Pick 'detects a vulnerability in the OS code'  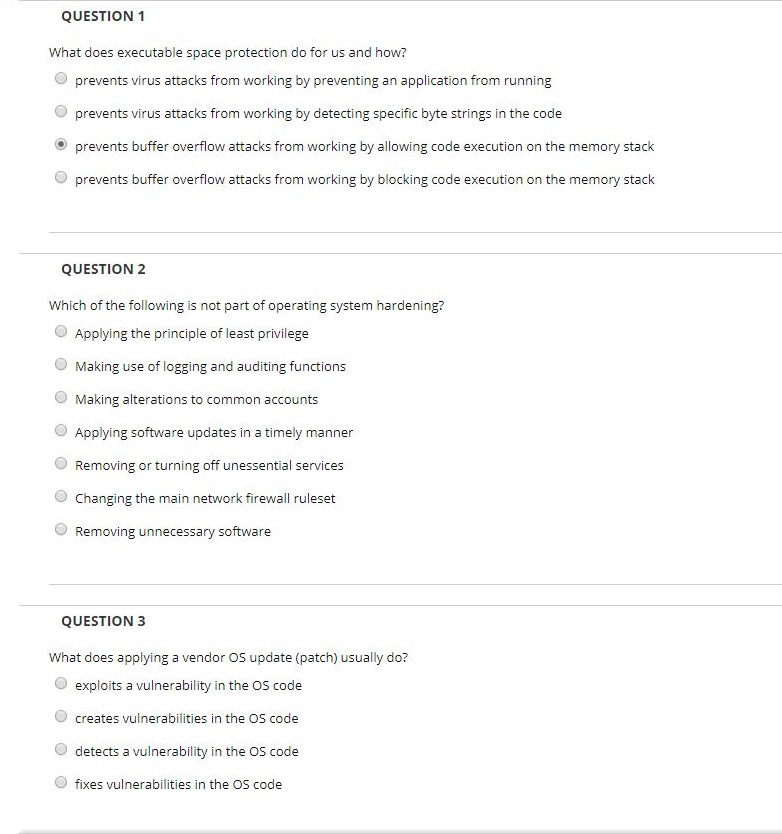pyautogui.click(x=61, y=749)
